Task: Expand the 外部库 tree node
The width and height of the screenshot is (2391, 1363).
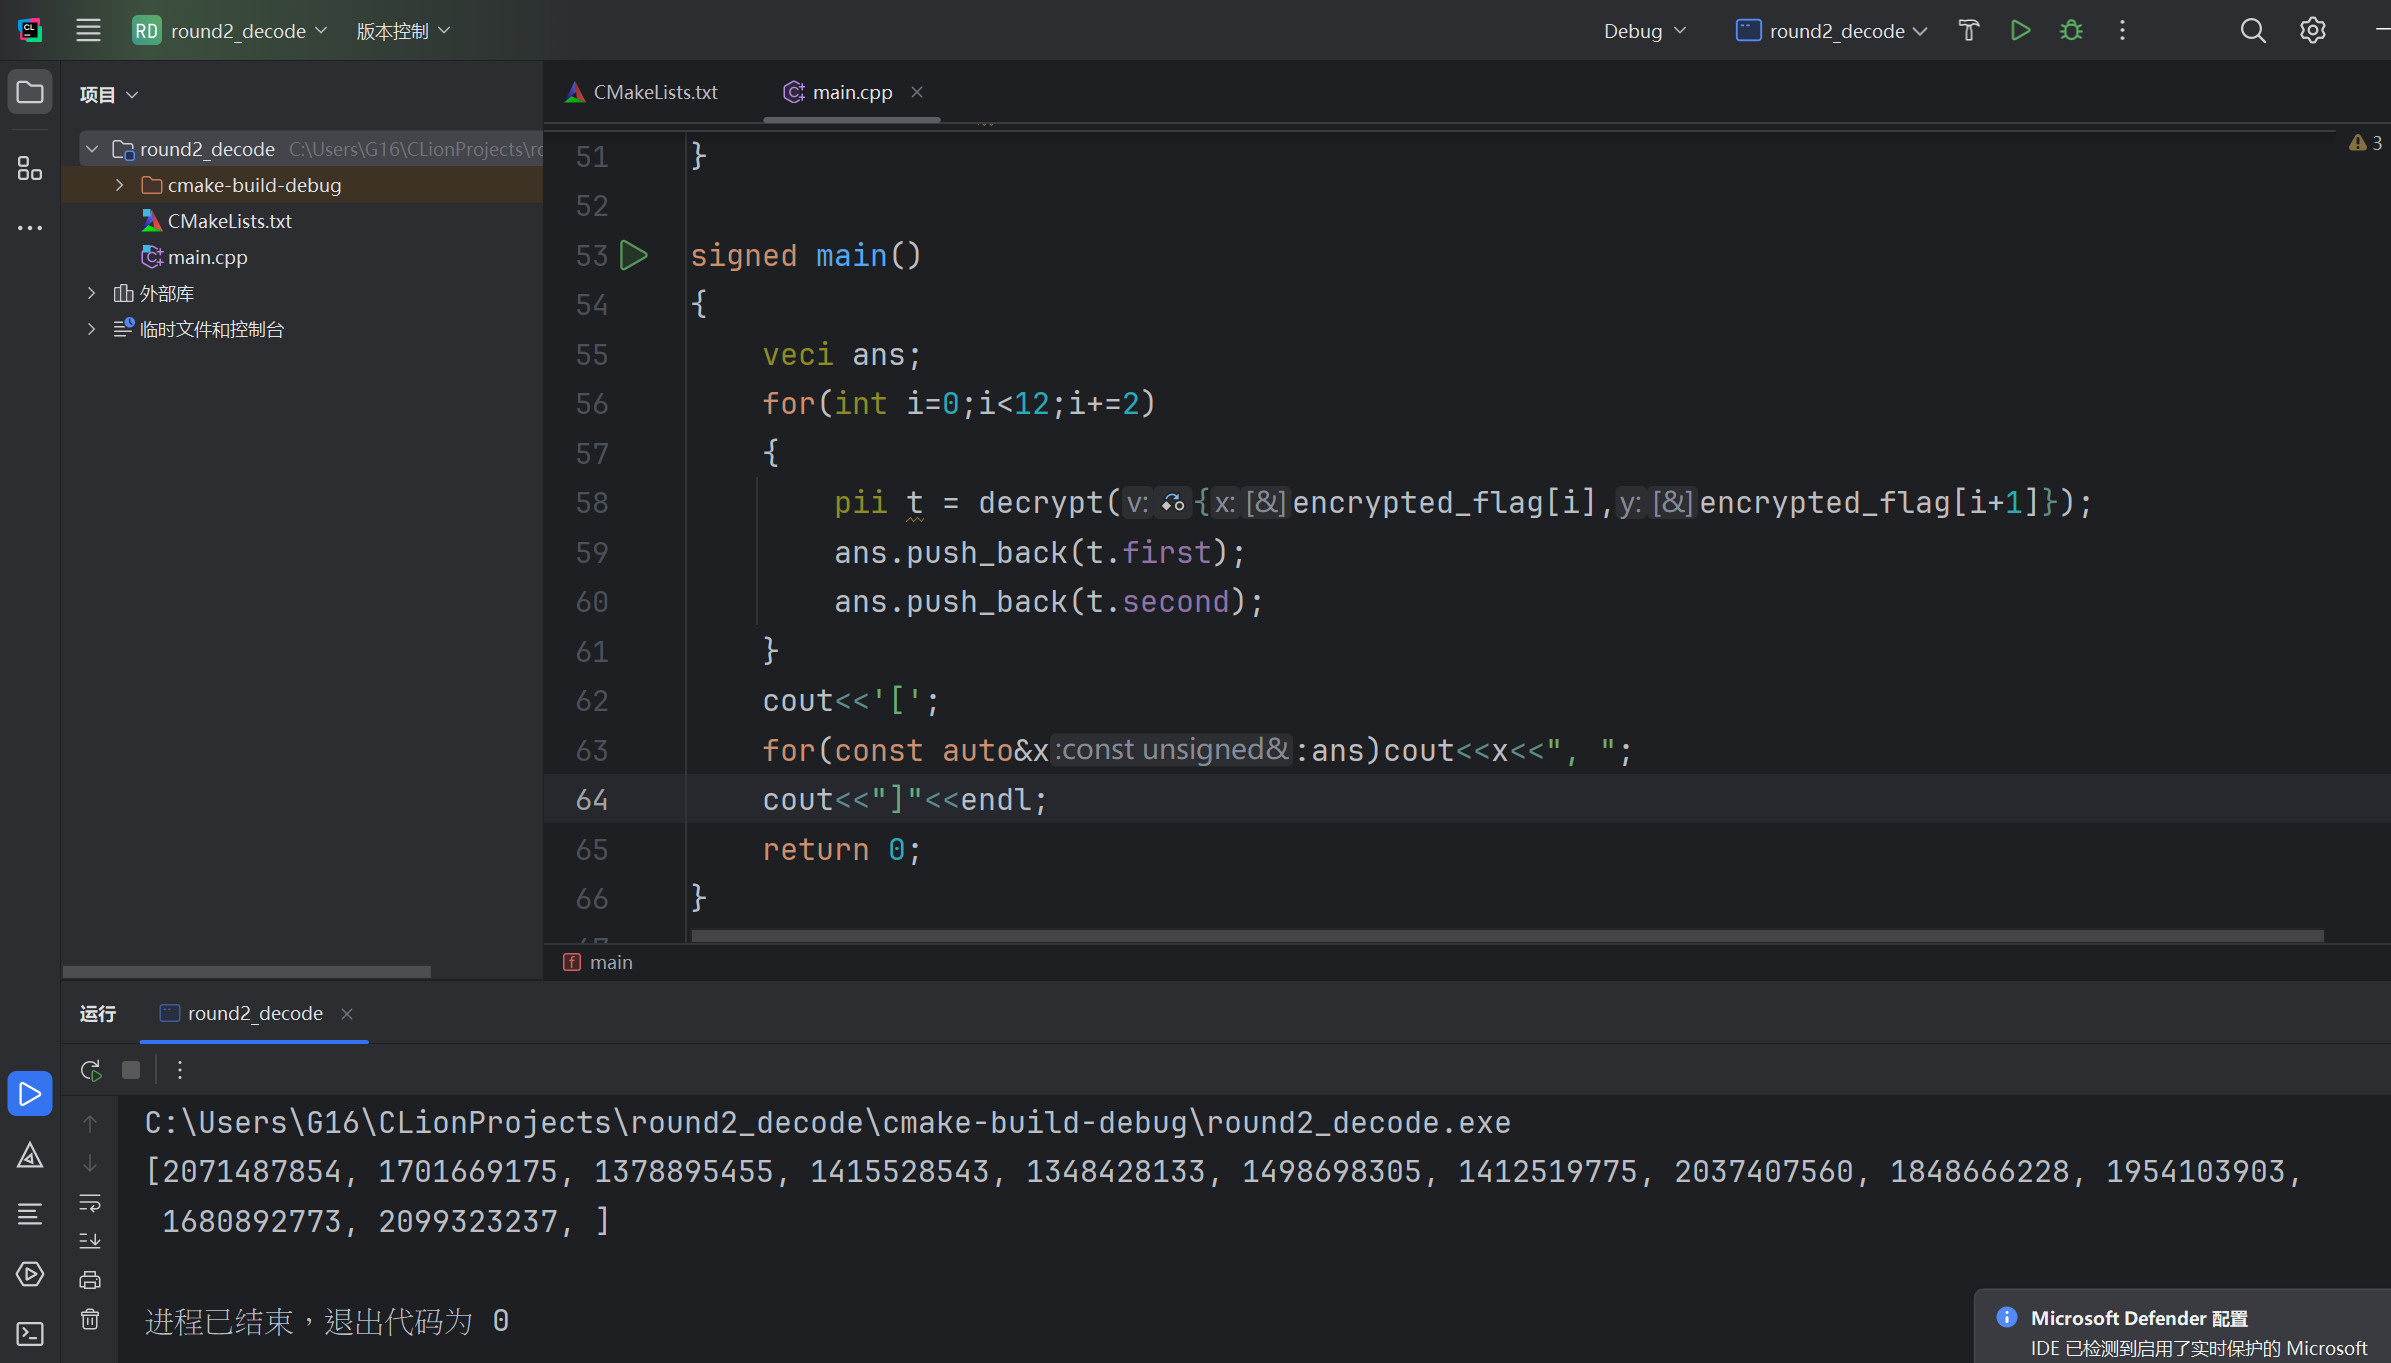Action: tap(91, 293)
